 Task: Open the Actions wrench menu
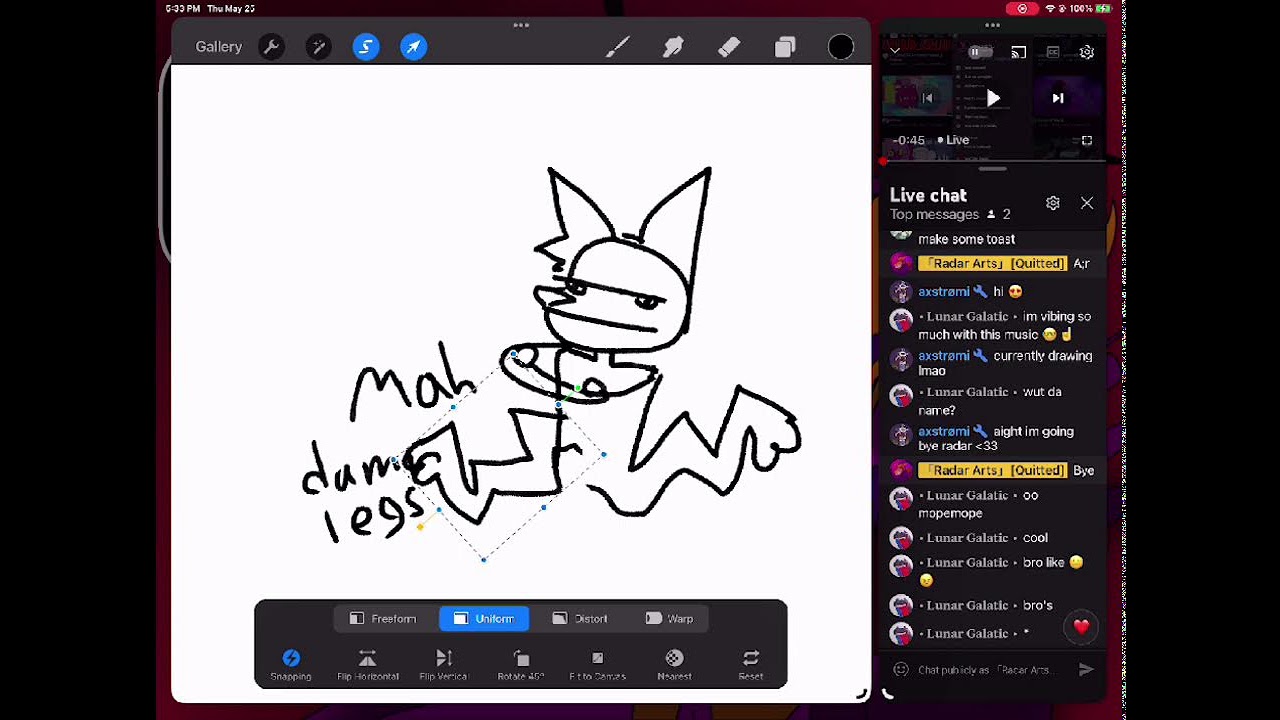point(271,47)
